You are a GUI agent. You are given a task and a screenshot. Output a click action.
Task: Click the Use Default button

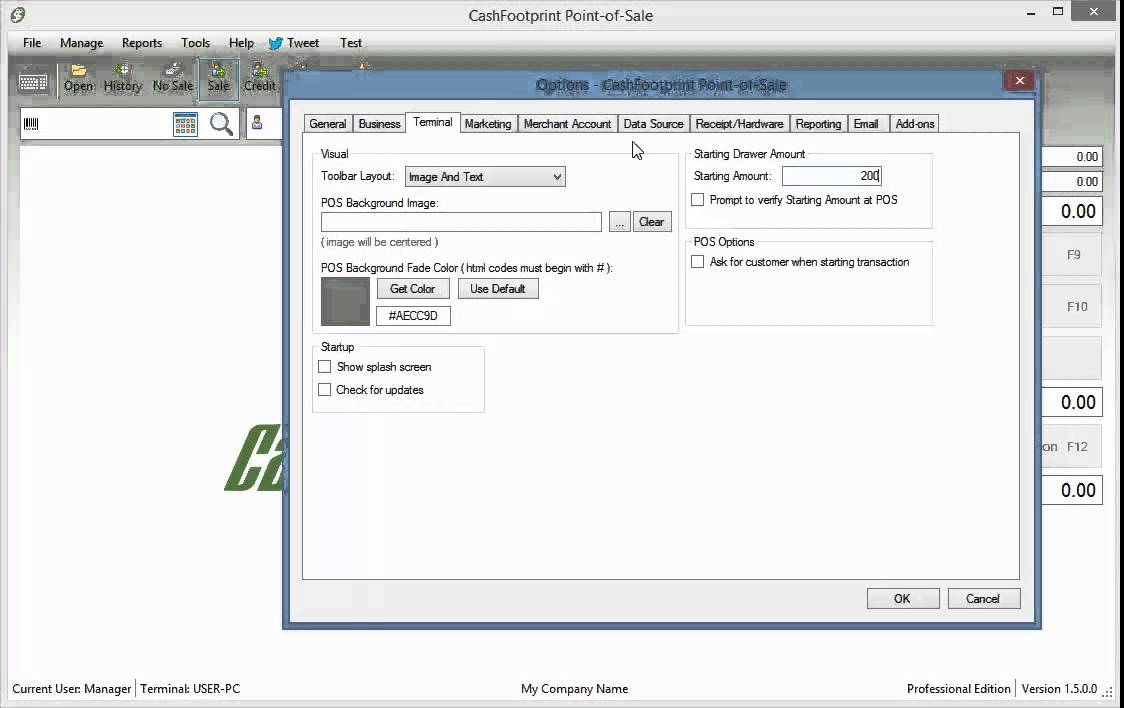498,289
